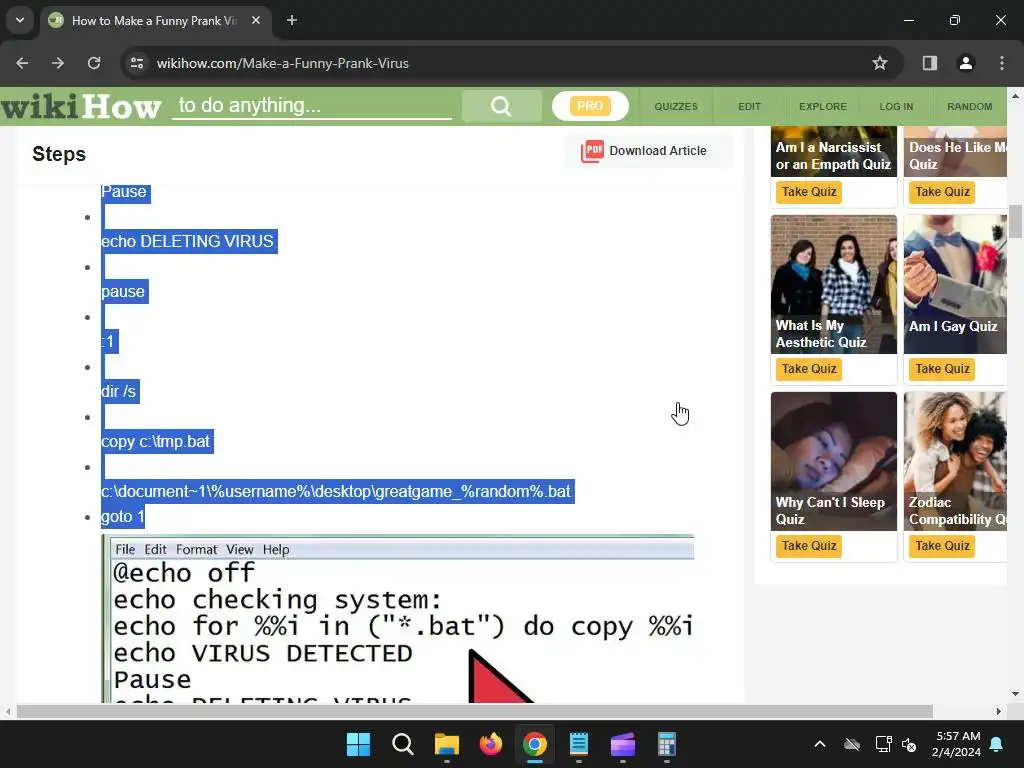Bookmark this page with the star icon
The width and height of the screenshot is (1024, 768).
[x=880, y=63]
